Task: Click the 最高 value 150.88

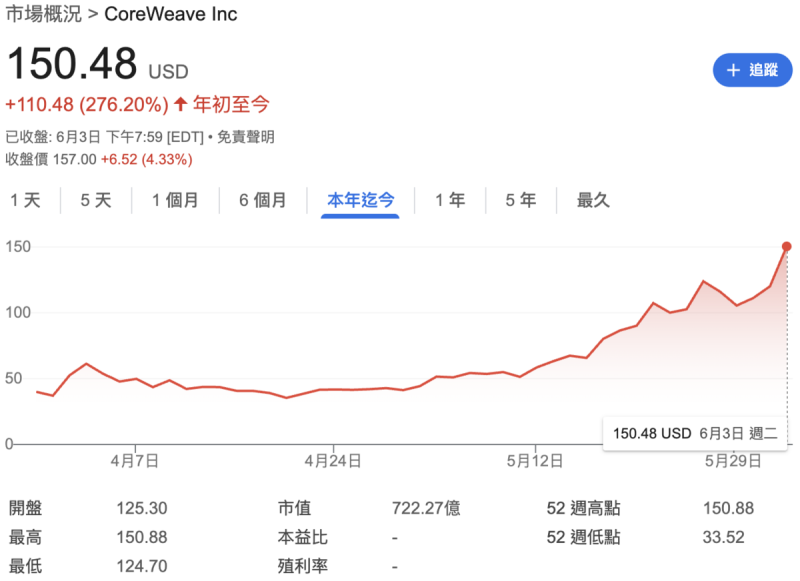Action: point(142,537)
